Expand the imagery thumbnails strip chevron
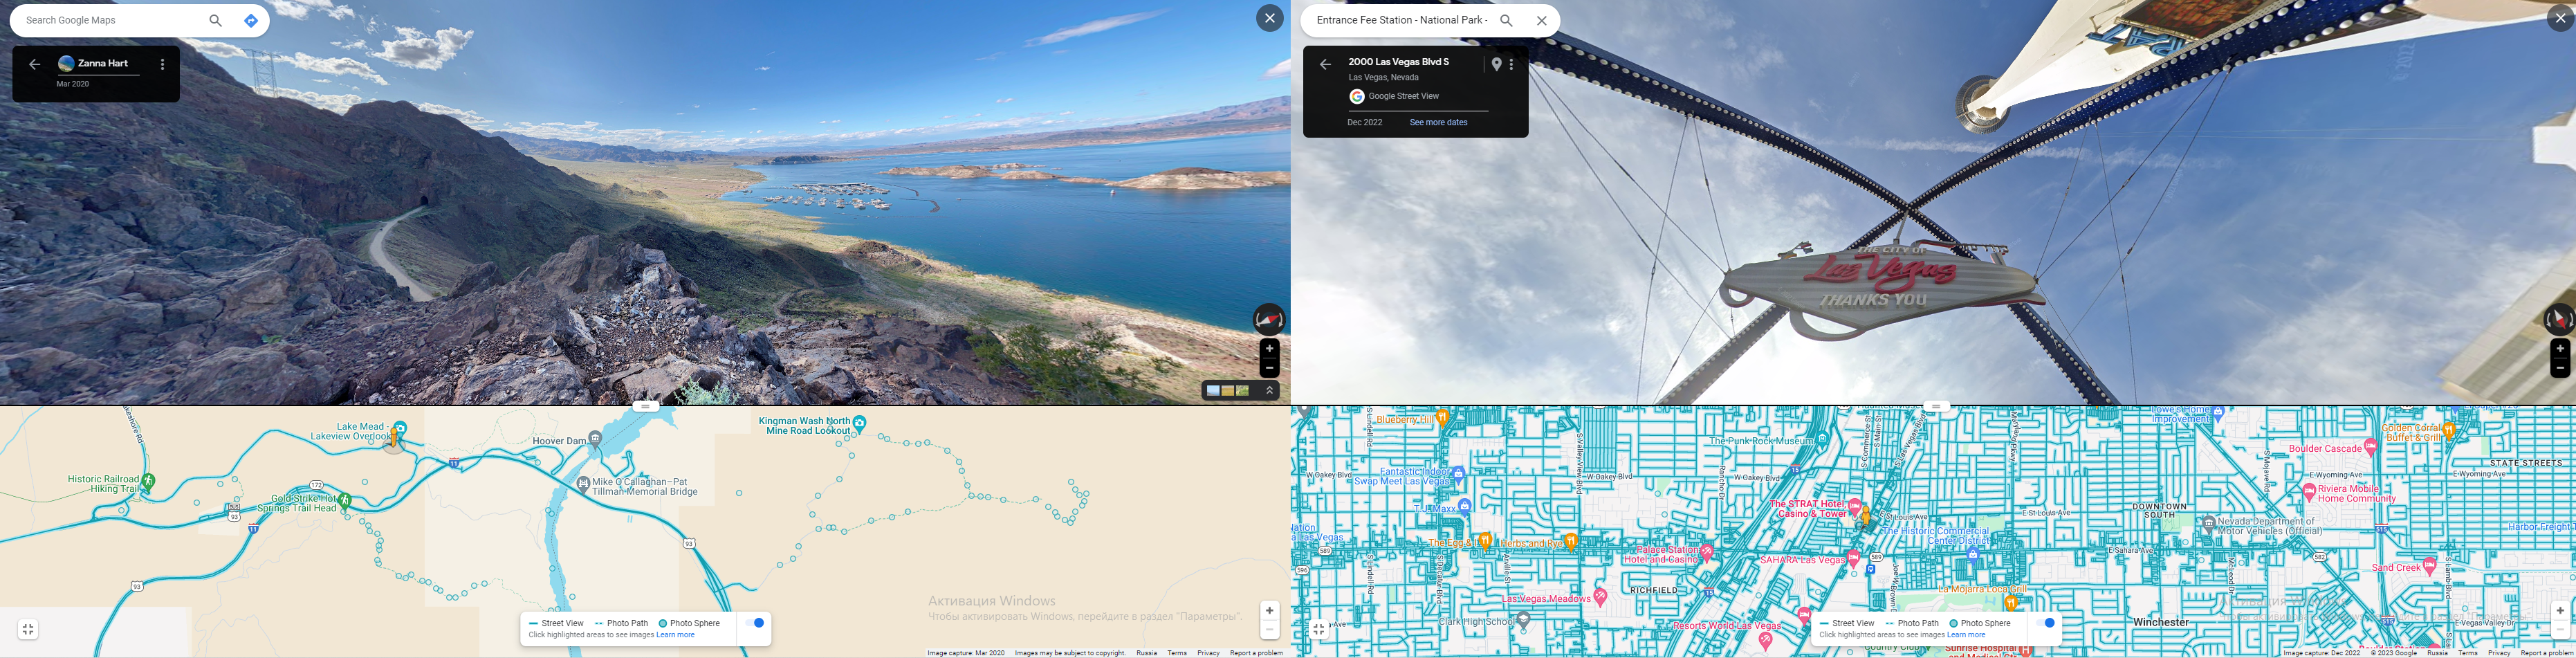 [1269, 391]
